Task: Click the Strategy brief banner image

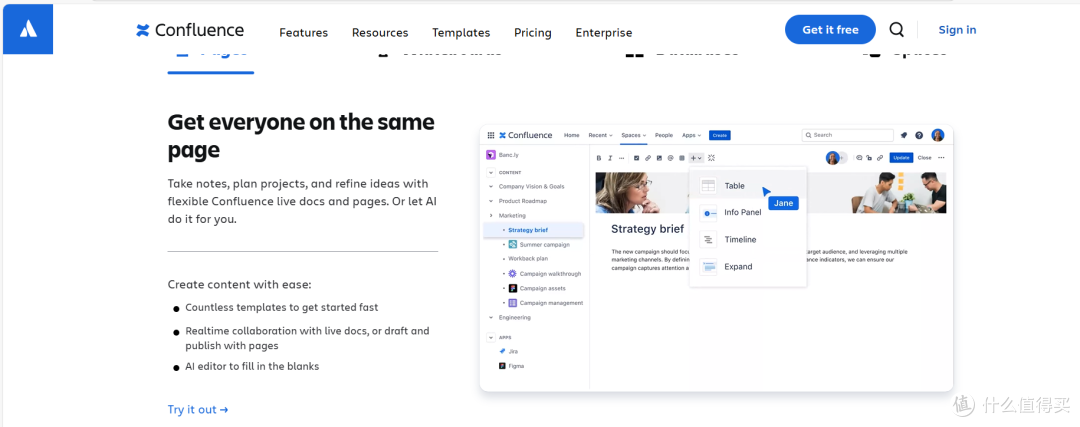Action: [771, 193]
